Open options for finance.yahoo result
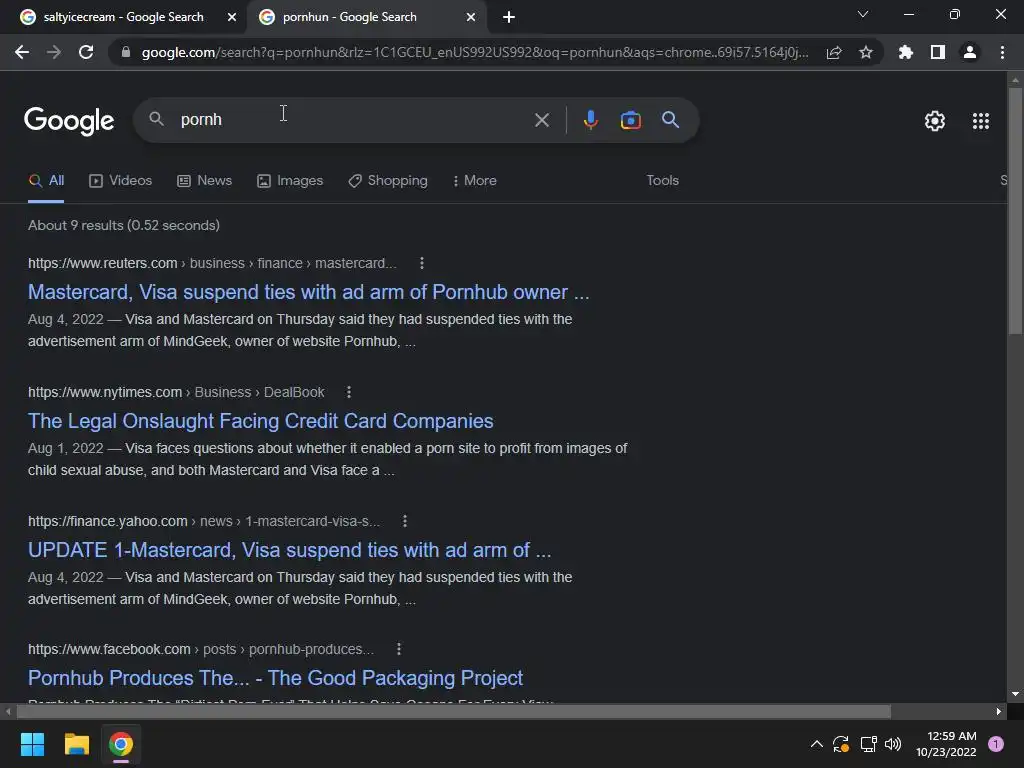This screenshot has height=768, width=1024. tap(405, 521)
